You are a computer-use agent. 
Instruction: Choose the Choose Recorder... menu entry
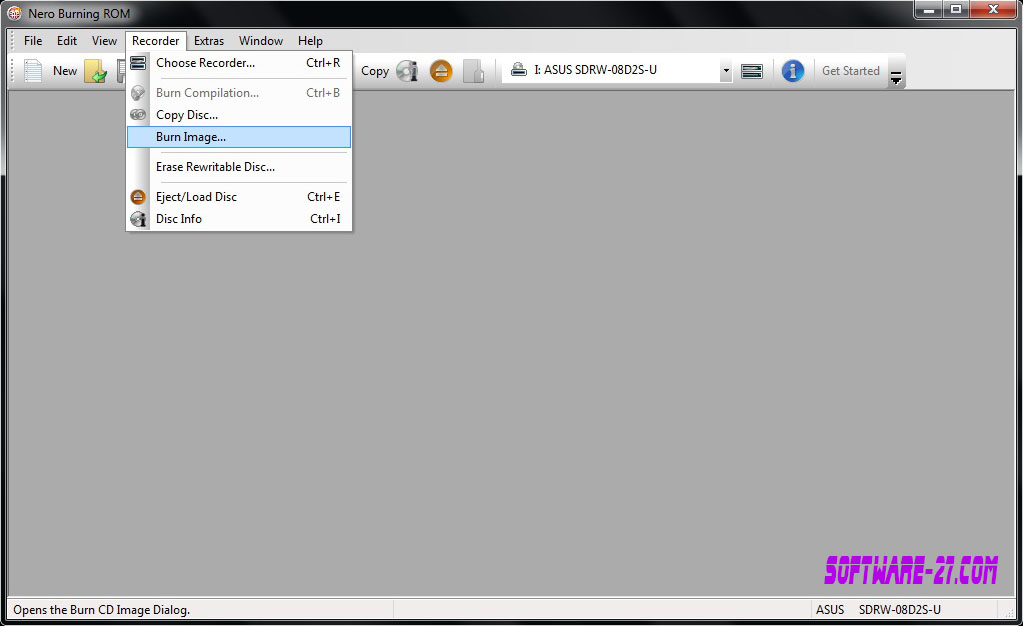[x=239, y=63]
